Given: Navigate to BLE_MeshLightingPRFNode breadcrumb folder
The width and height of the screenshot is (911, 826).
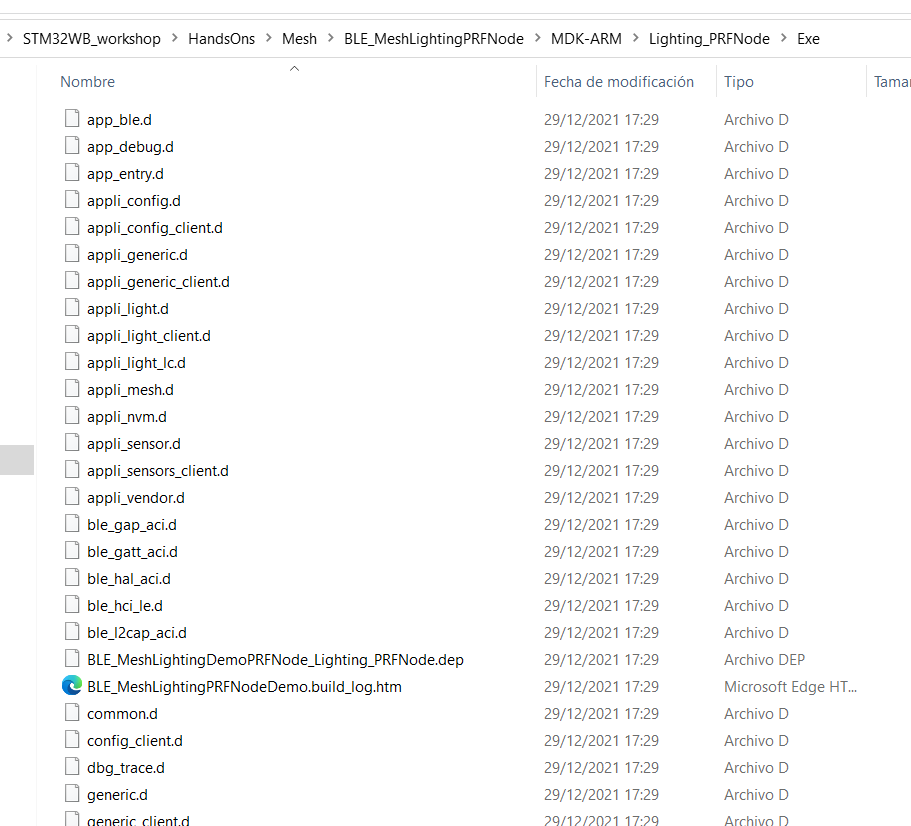Looking at the screenshot, I should pyautogui.click(x=433, y=39).
